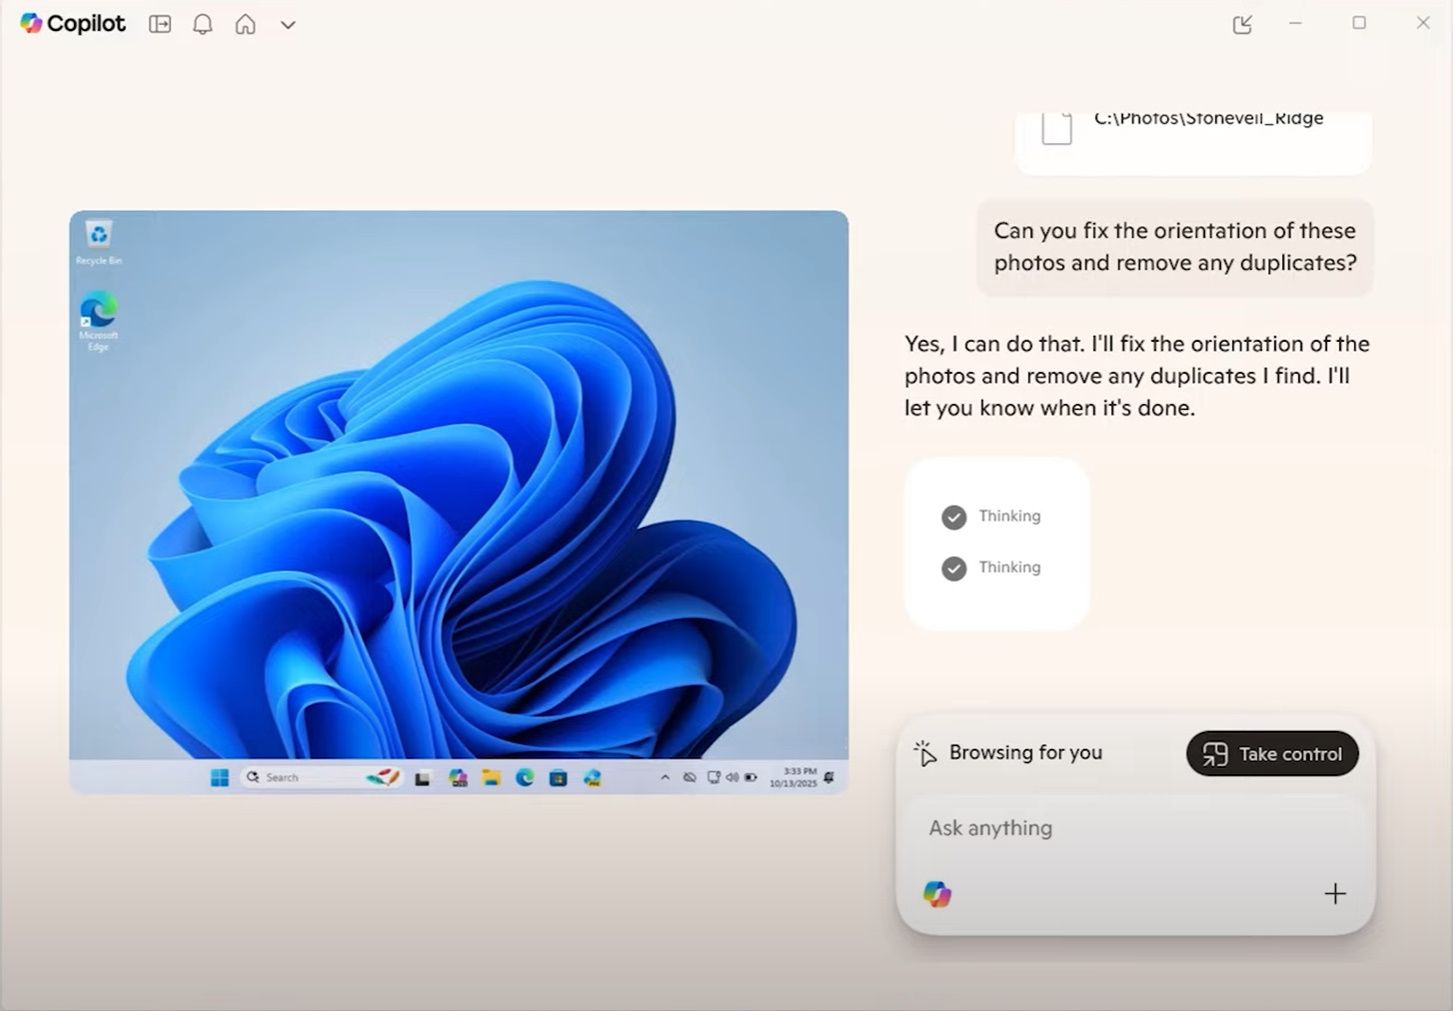Expand the chevron dropdown next to home

coord(288,25)
